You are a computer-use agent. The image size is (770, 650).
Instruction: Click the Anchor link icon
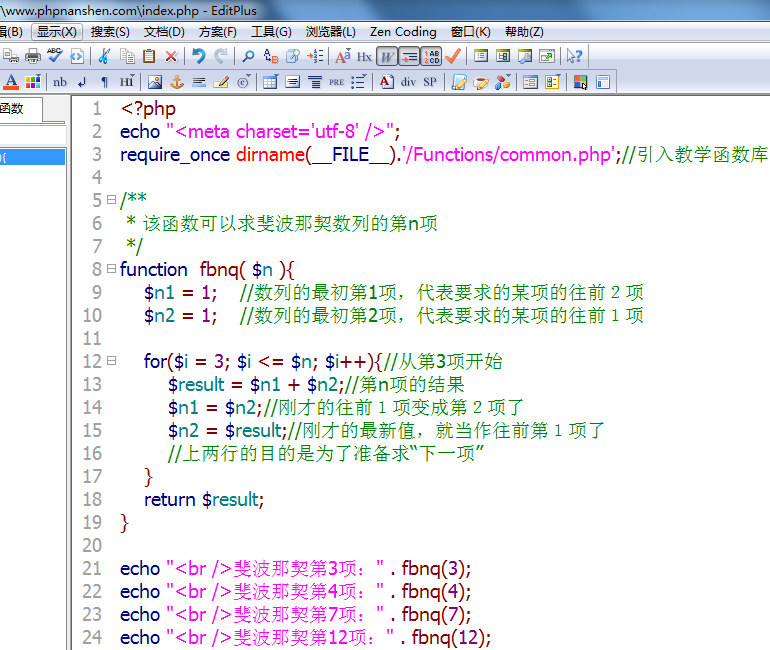[177, 82]
